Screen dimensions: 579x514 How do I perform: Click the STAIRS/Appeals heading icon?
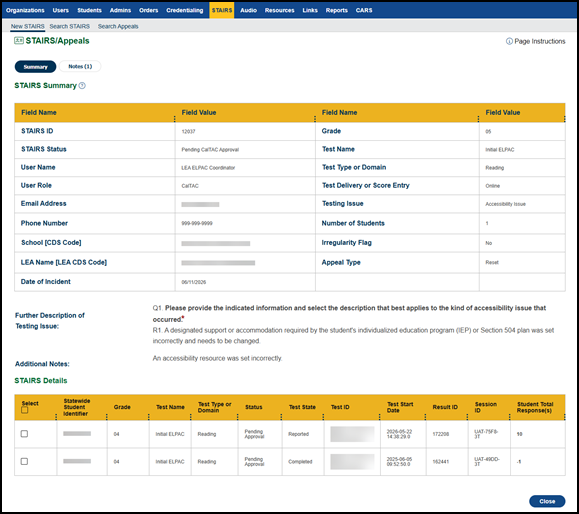(x=19, y=41)
